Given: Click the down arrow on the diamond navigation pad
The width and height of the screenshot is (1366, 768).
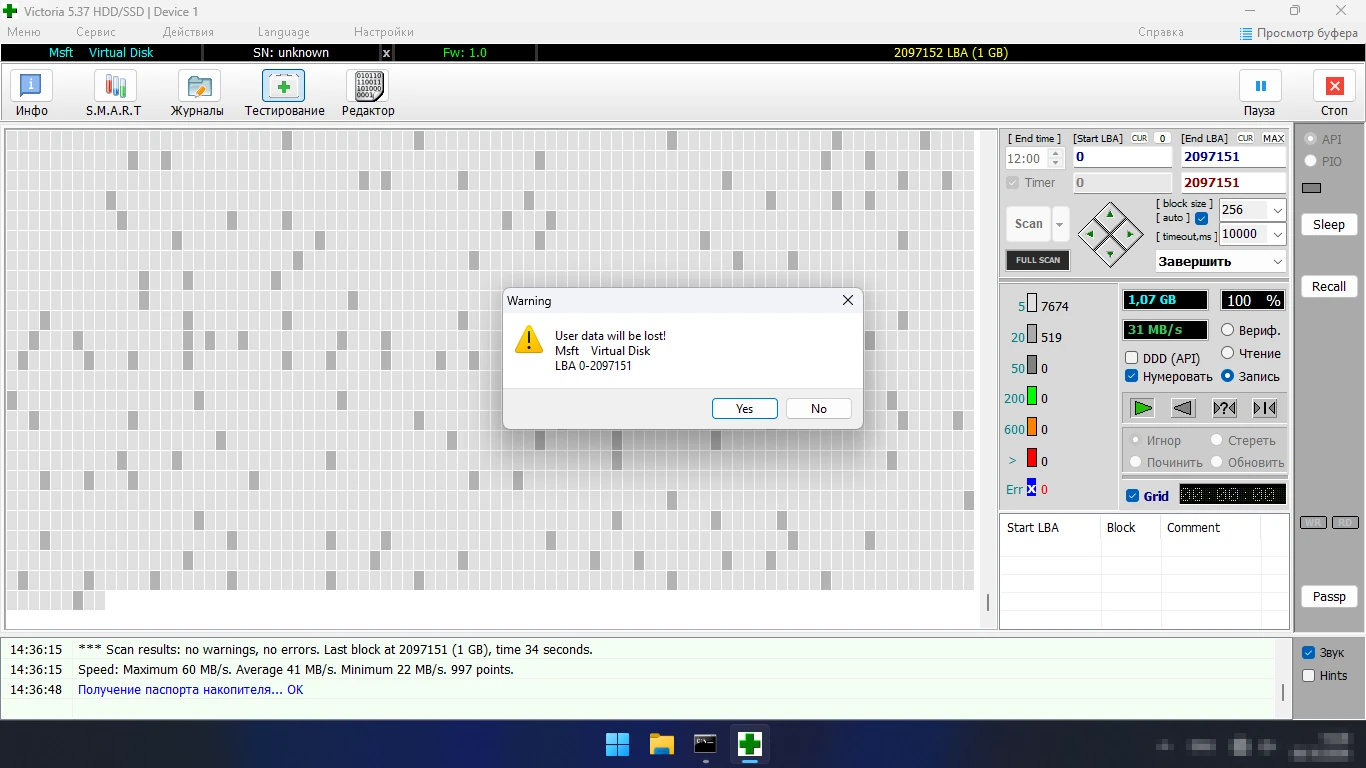Looking at the screenshot, I should click(1110, 253).
